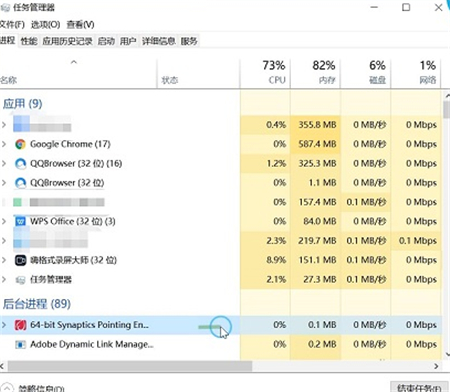Click the 简略信息 toggle button

click(x=33, y=388)
